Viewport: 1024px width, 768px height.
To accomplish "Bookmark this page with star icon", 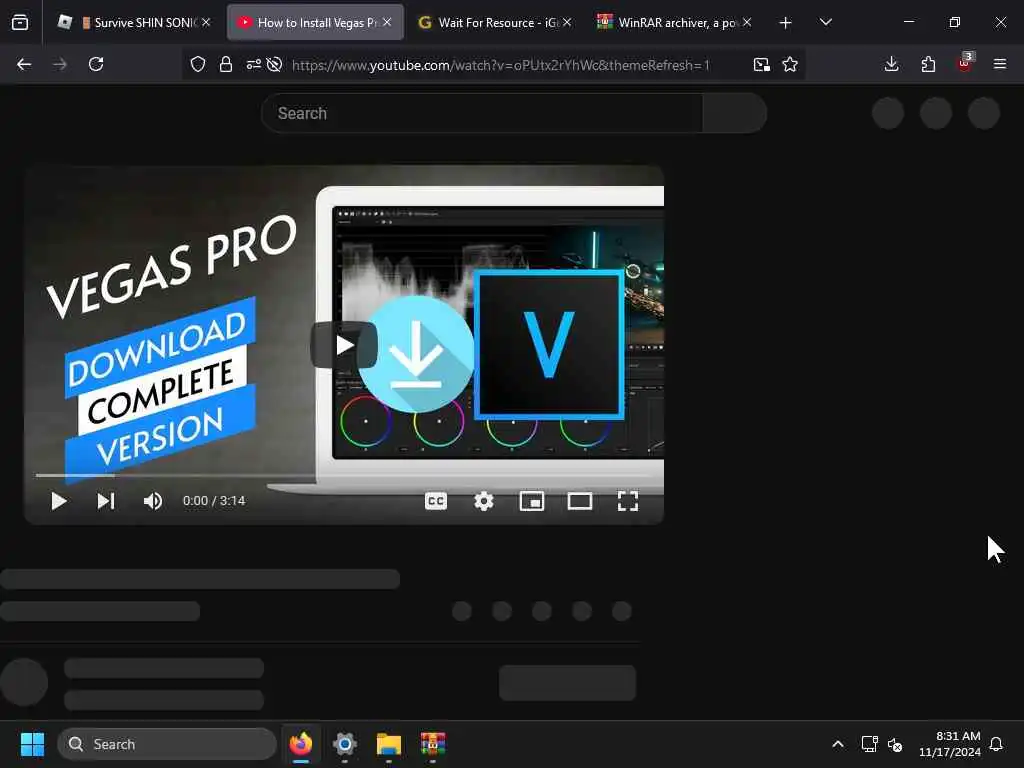I will tap(790, 64).
